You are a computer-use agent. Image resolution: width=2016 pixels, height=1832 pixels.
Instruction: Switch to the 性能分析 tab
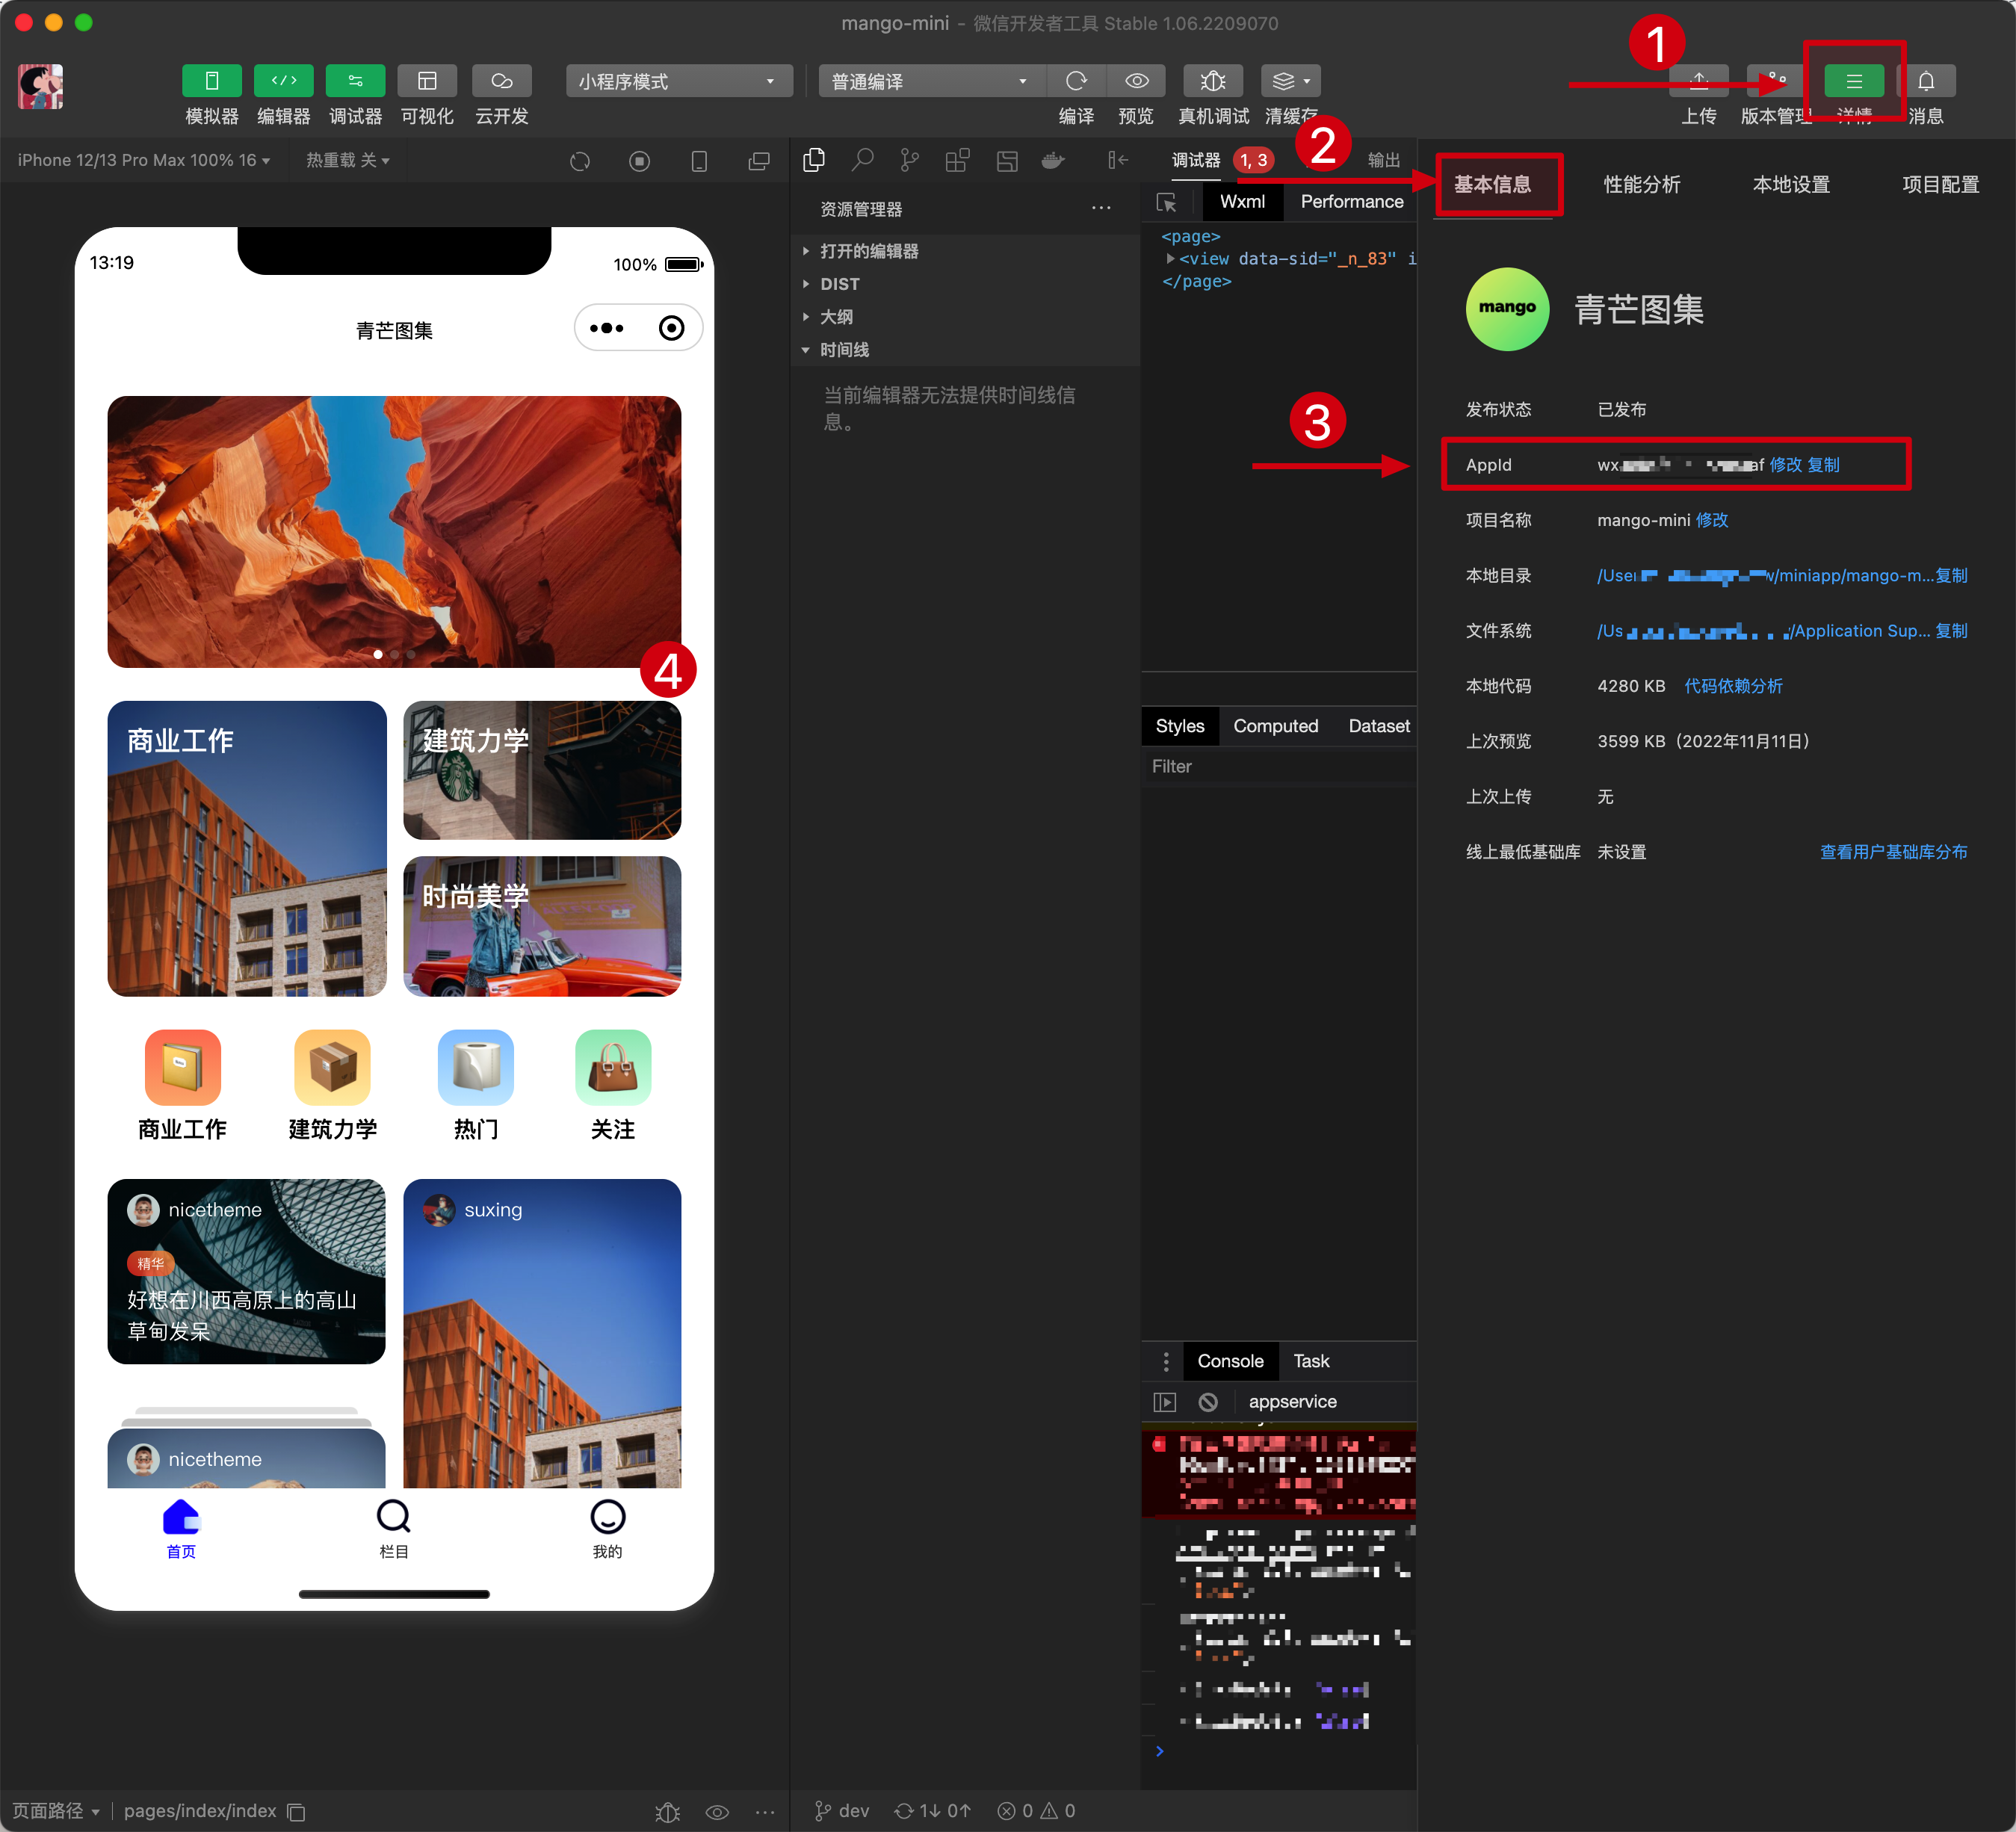[1641, 184]
